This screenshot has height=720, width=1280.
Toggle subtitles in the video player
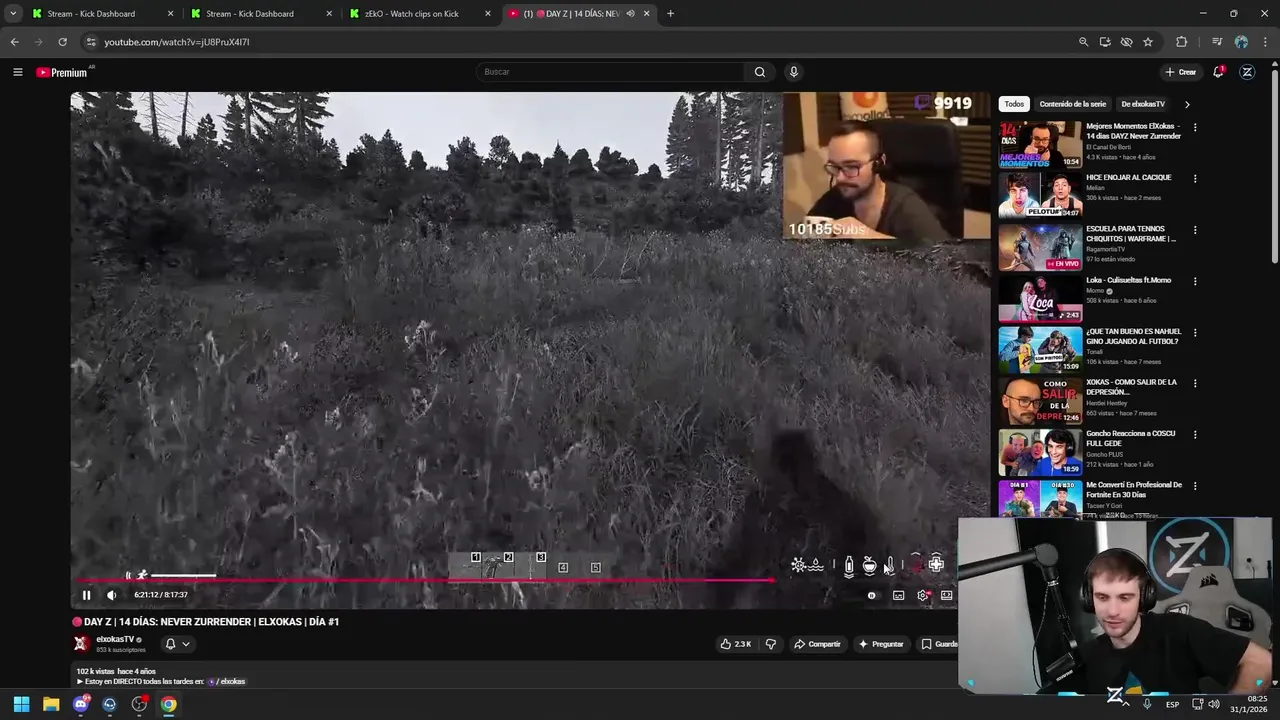[x=898, y=595]
